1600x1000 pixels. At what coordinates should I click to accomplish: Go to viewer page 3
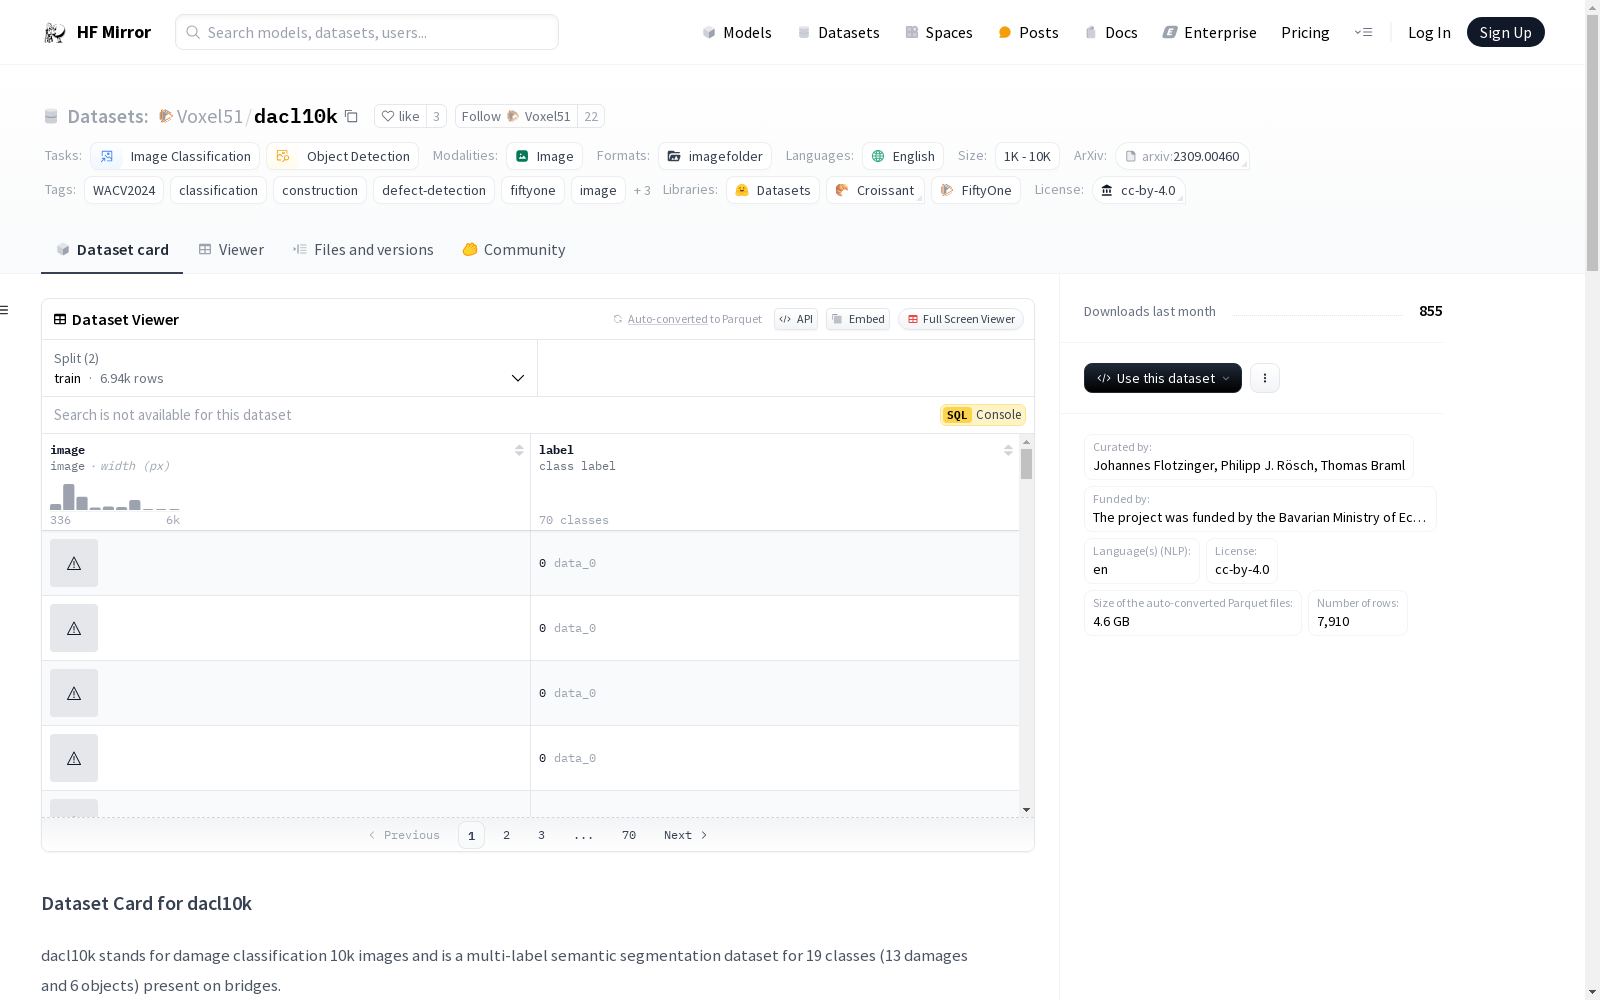[542, 835]
